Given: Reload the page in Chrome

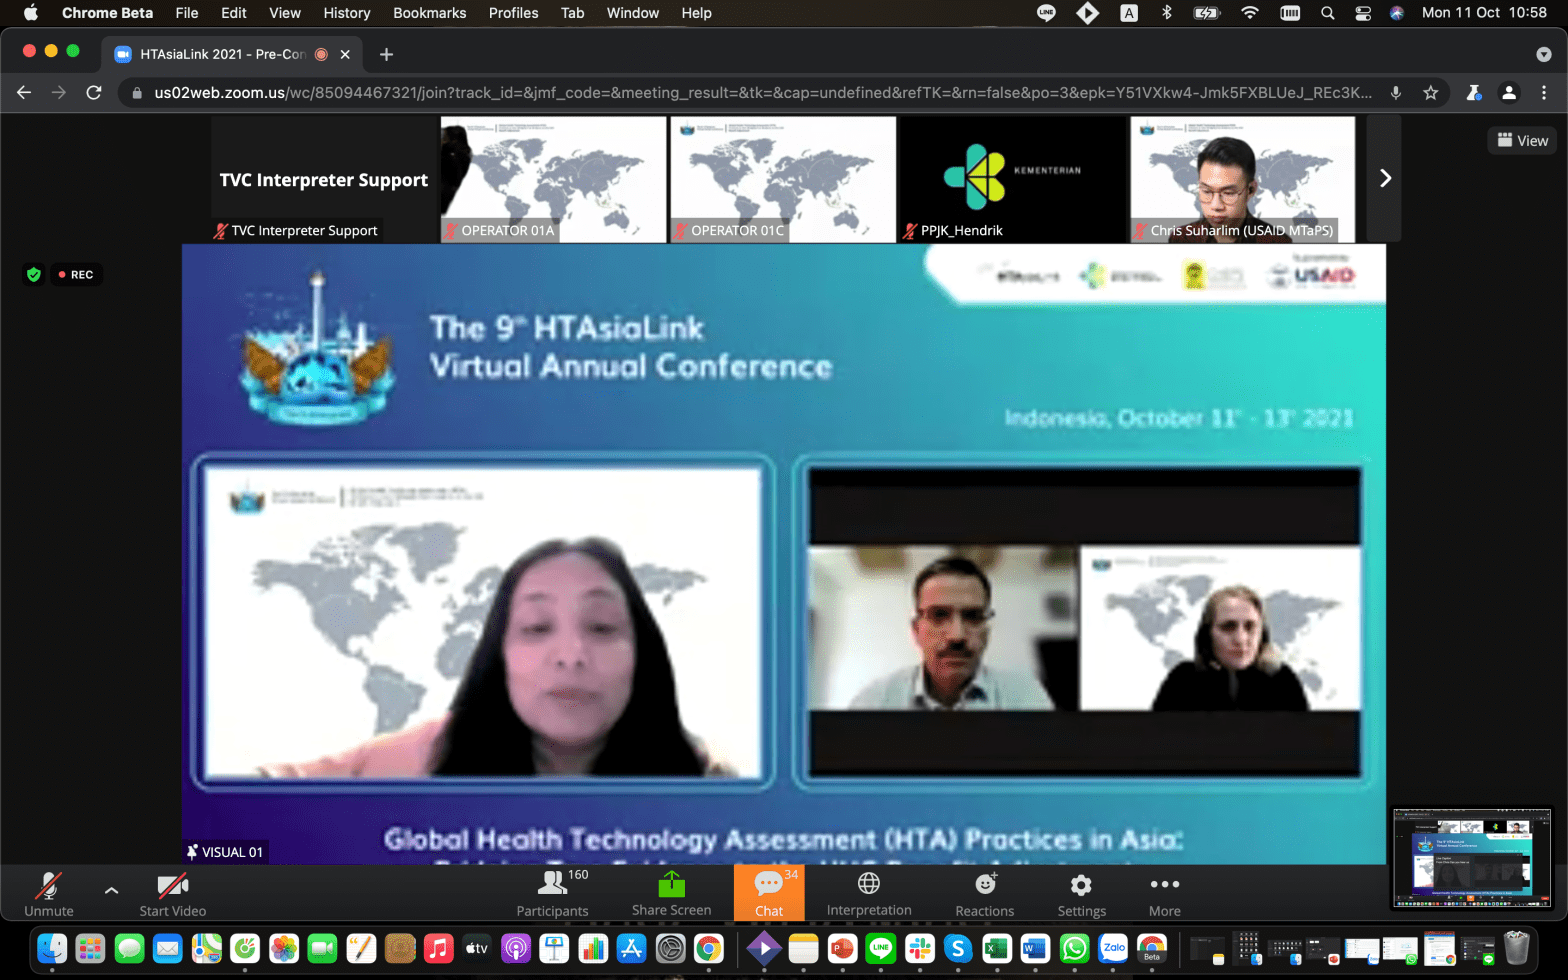Looking at the screenshot, I should (94, 93).
